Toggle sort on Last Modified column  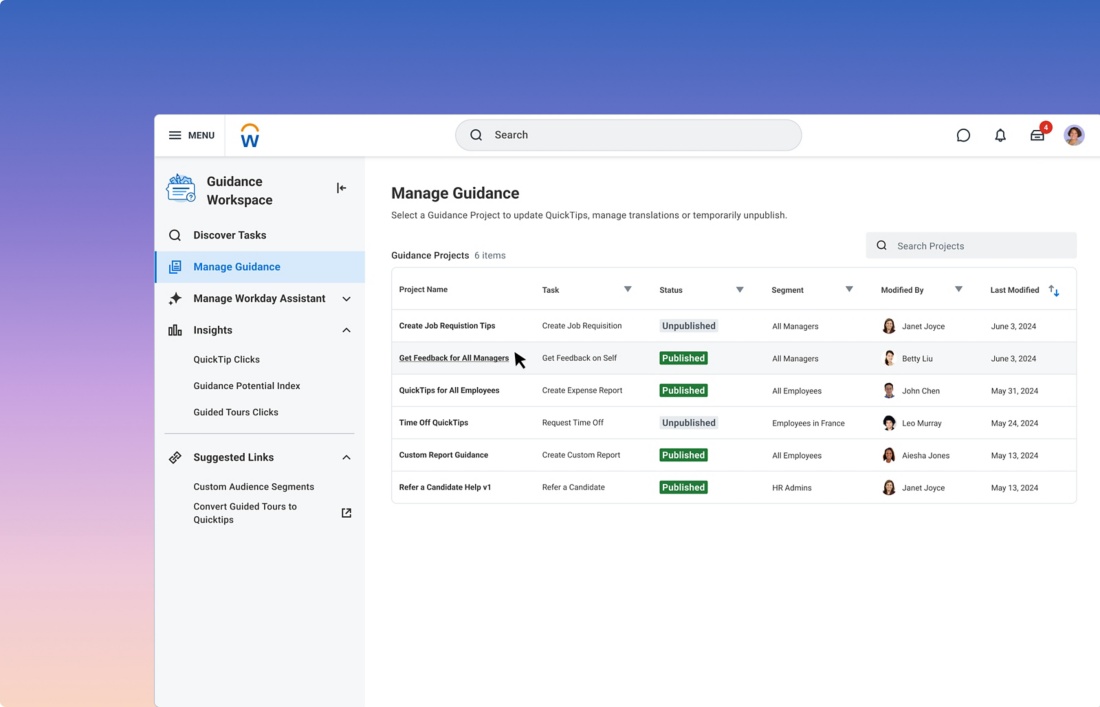pos(1054,290)
